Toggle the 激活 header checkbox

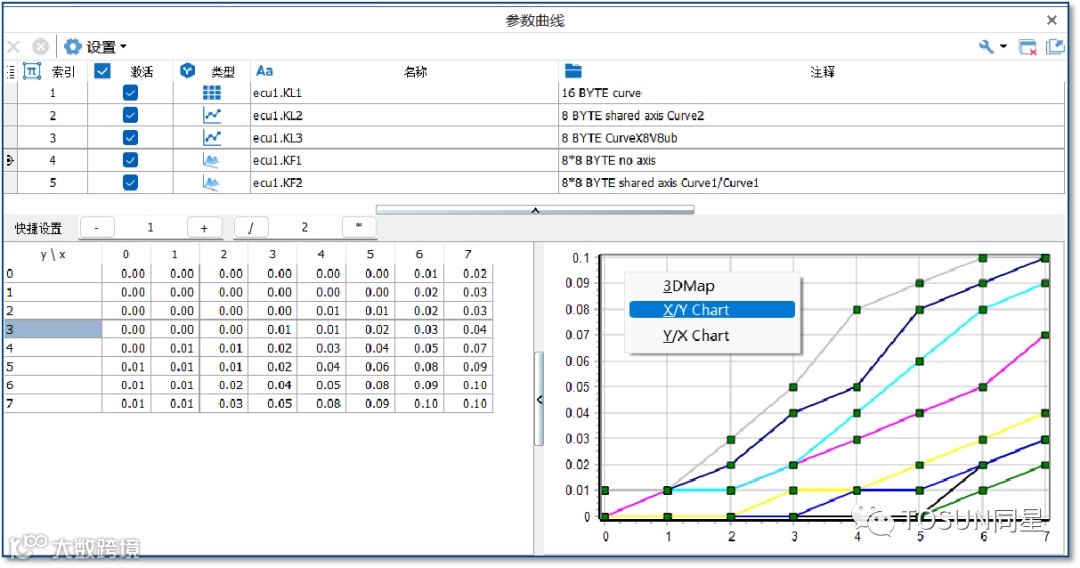tap(103, 71)
